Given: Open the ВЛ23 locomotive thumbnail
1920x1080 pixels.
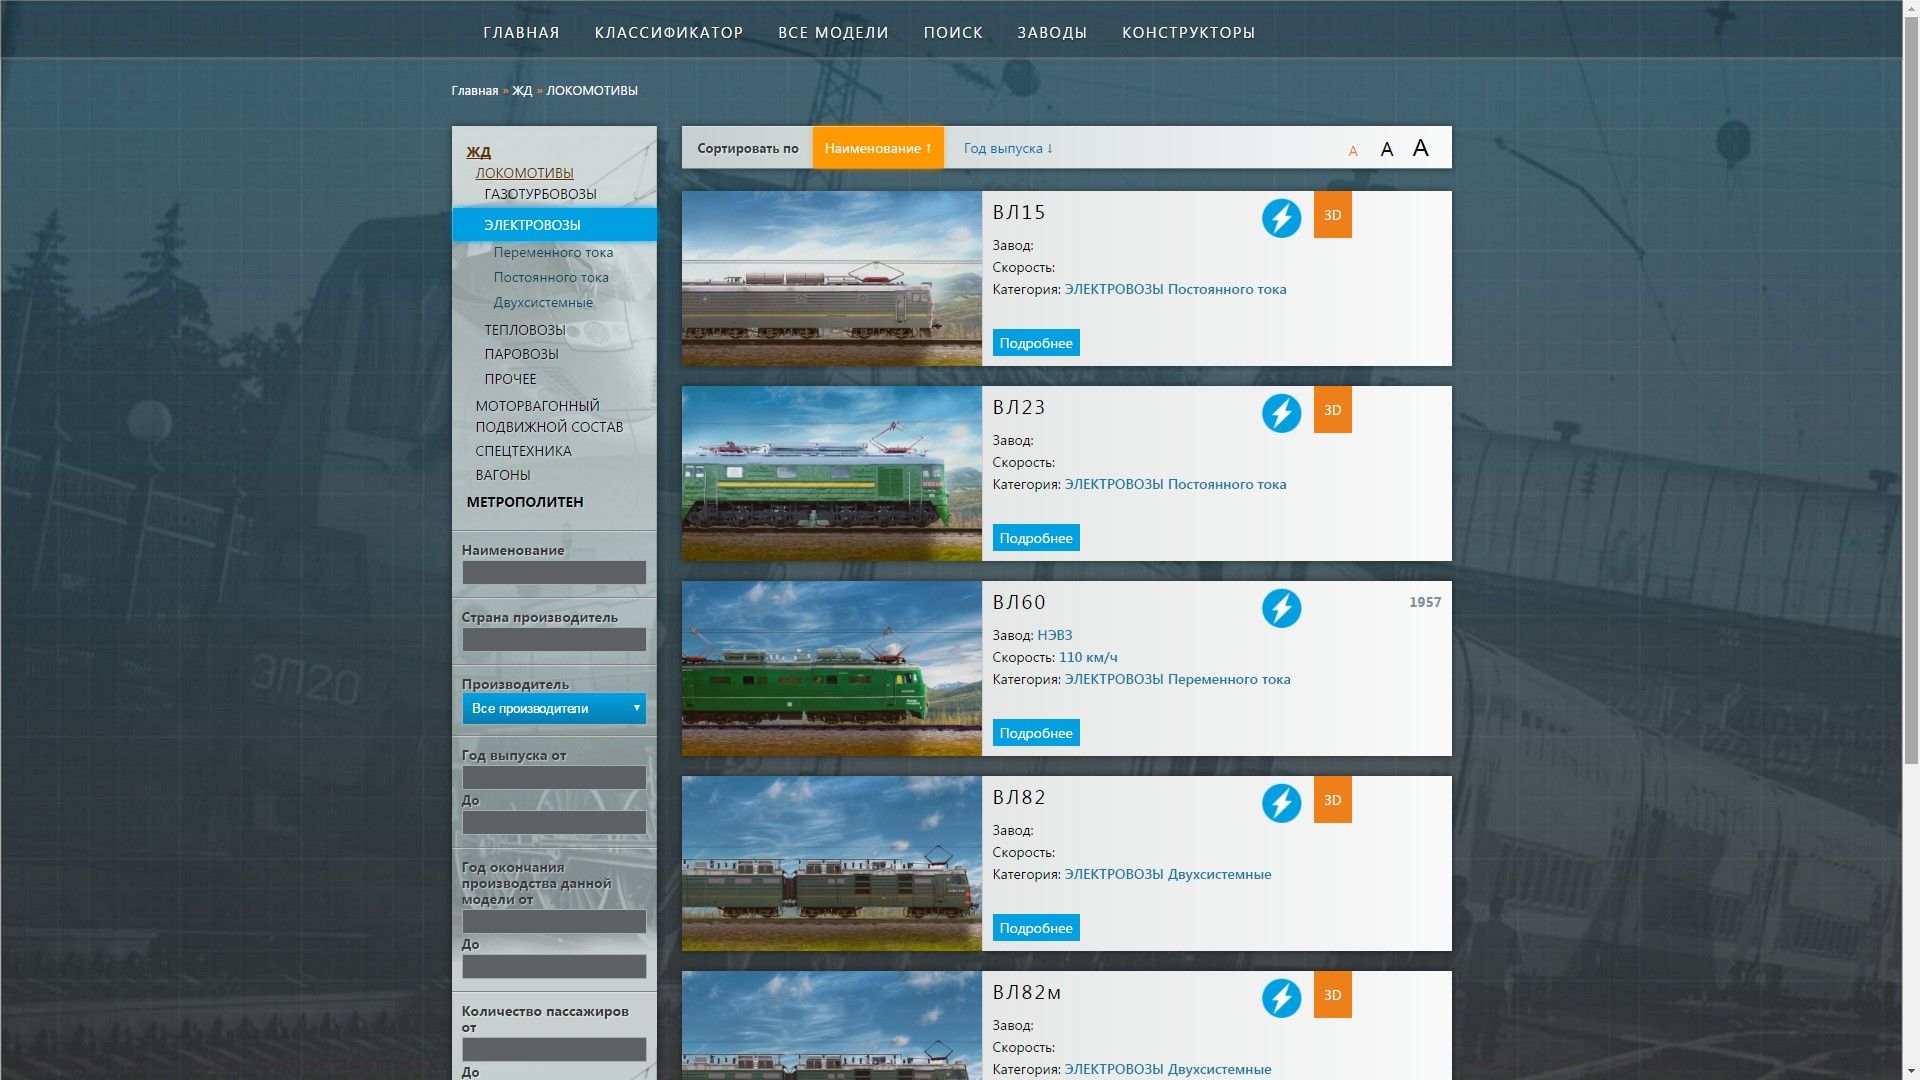Looking at the screenshot, I should pos(832,473).
